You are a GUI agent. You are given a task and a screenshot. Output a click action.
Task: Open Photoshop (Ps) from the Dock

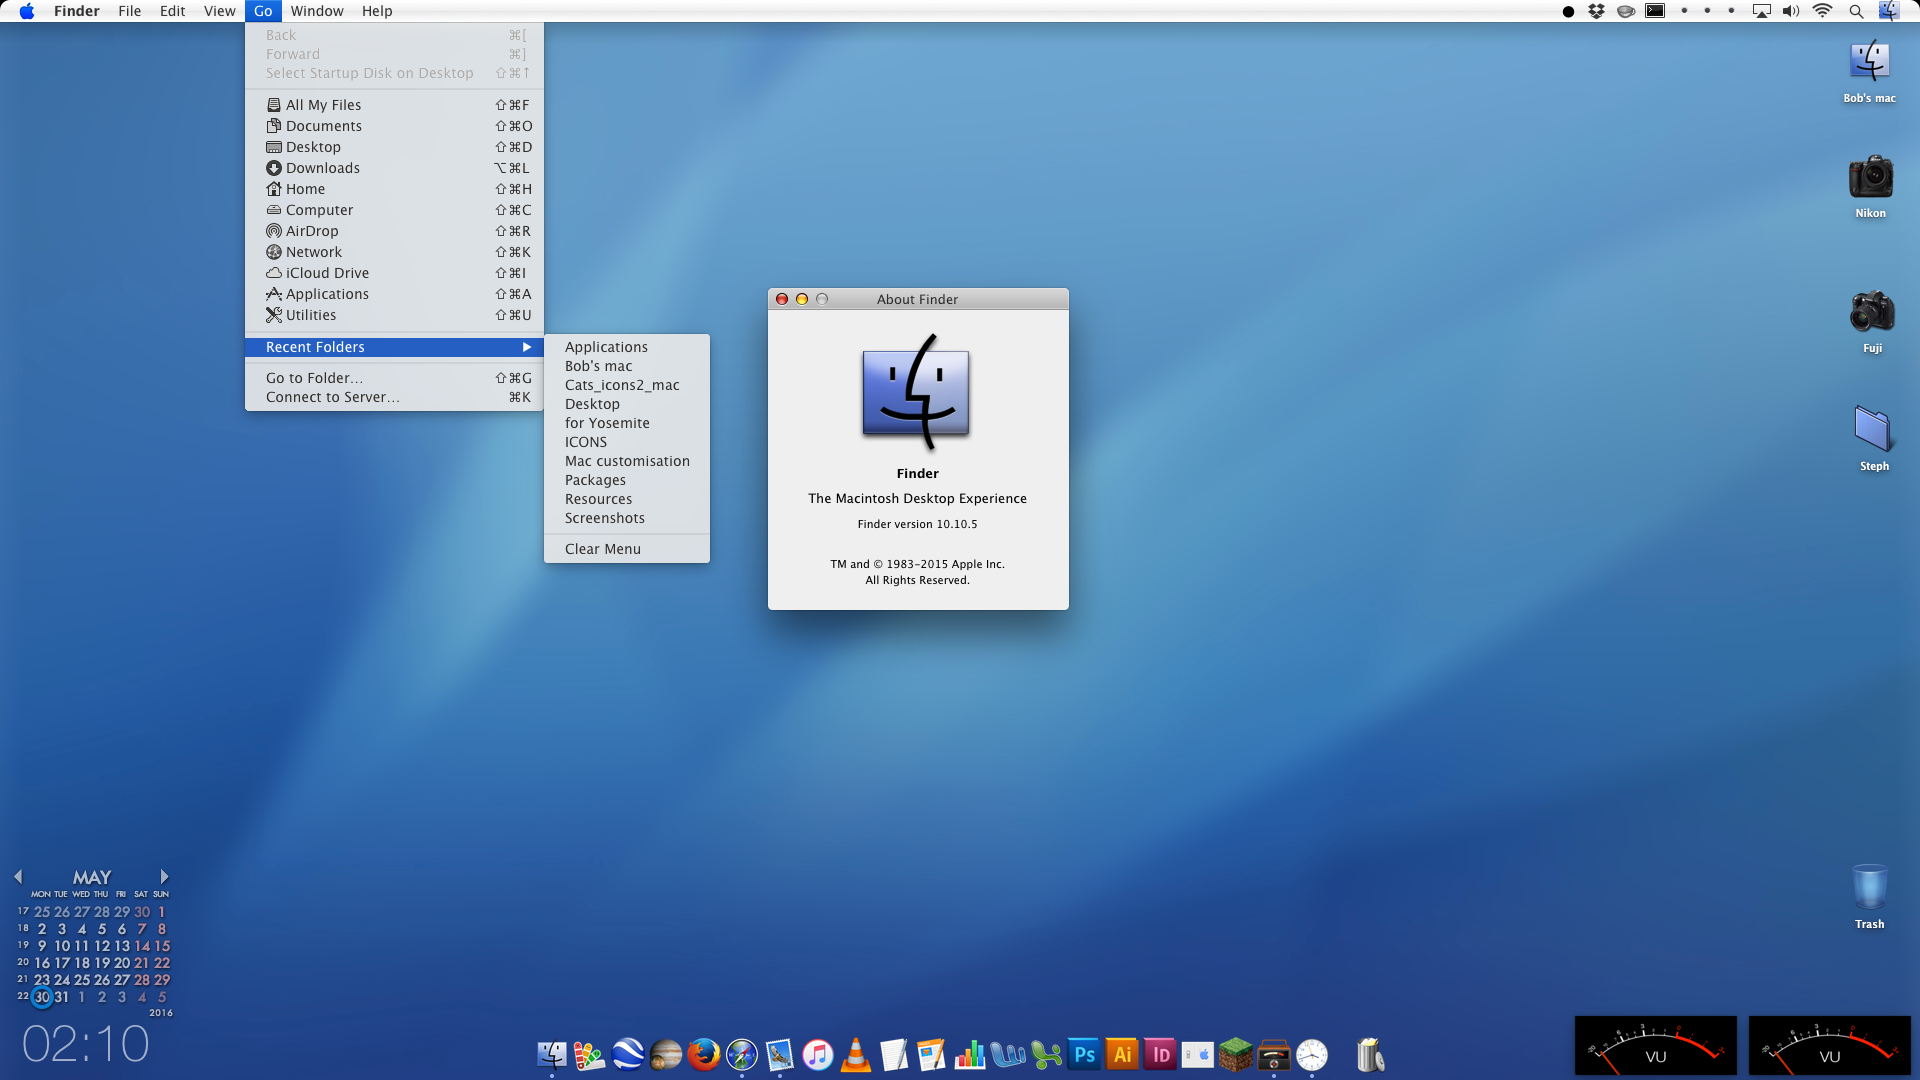tap(1084, 1055)
